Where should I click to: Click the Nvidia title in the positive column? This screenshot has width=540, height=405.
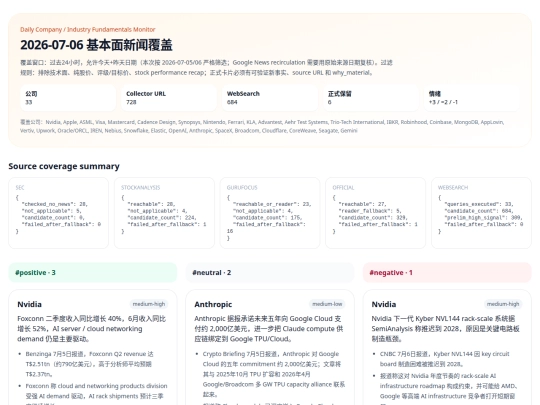click(x=30, y=304)
